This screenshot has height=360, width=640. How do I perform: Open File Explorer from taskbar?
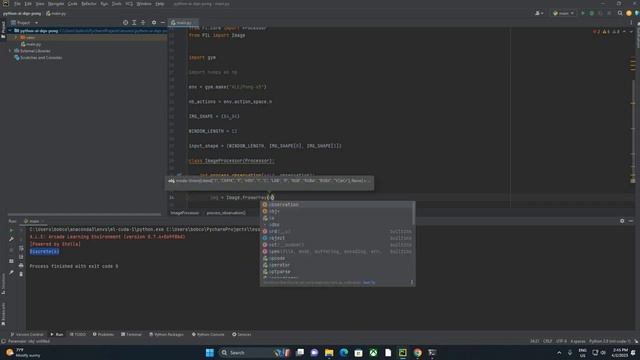(329, 353)
